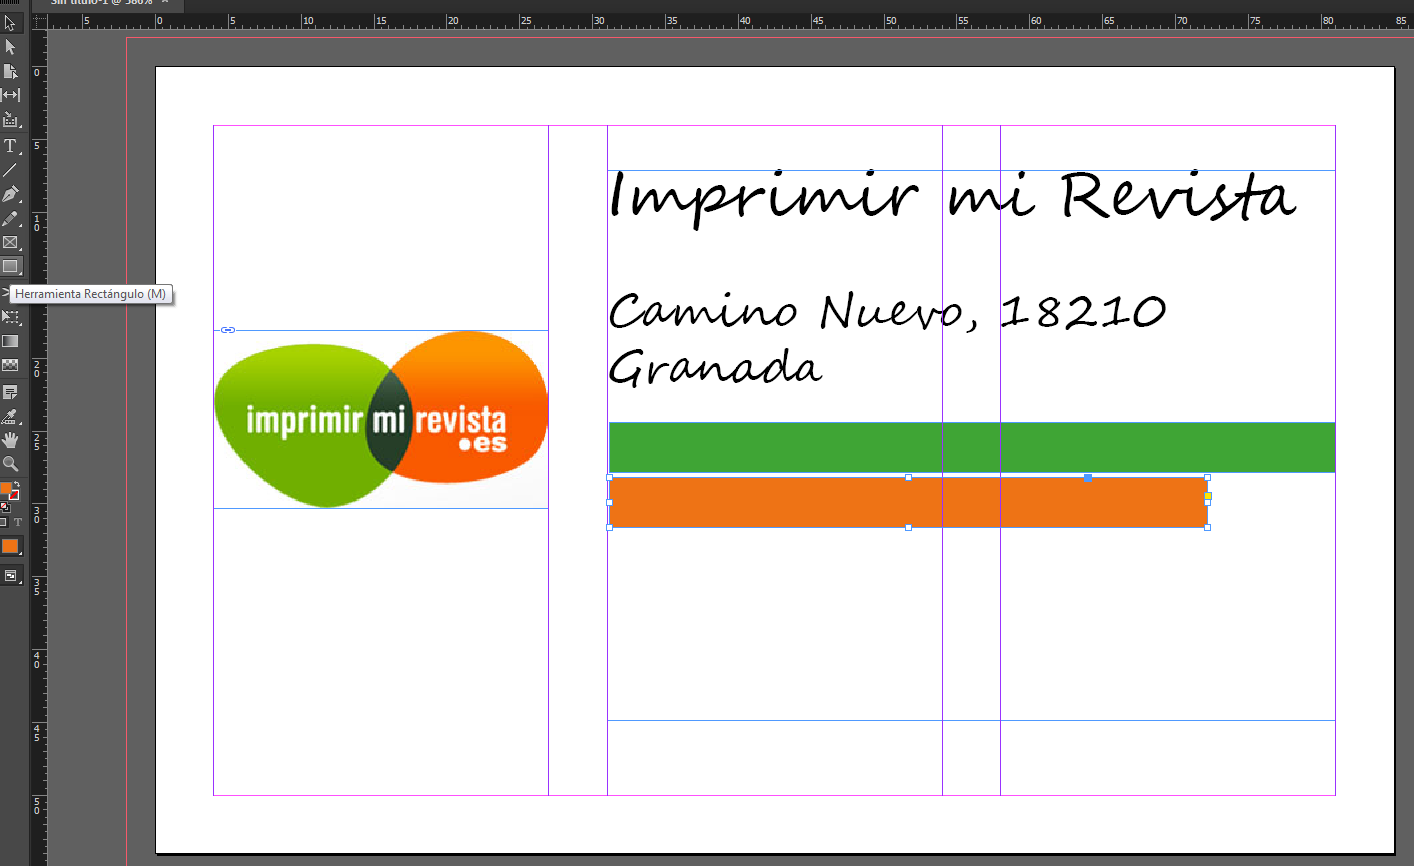Select the Pen tool
This screenshot has height=866, width=1414.
tap(10, 194)
